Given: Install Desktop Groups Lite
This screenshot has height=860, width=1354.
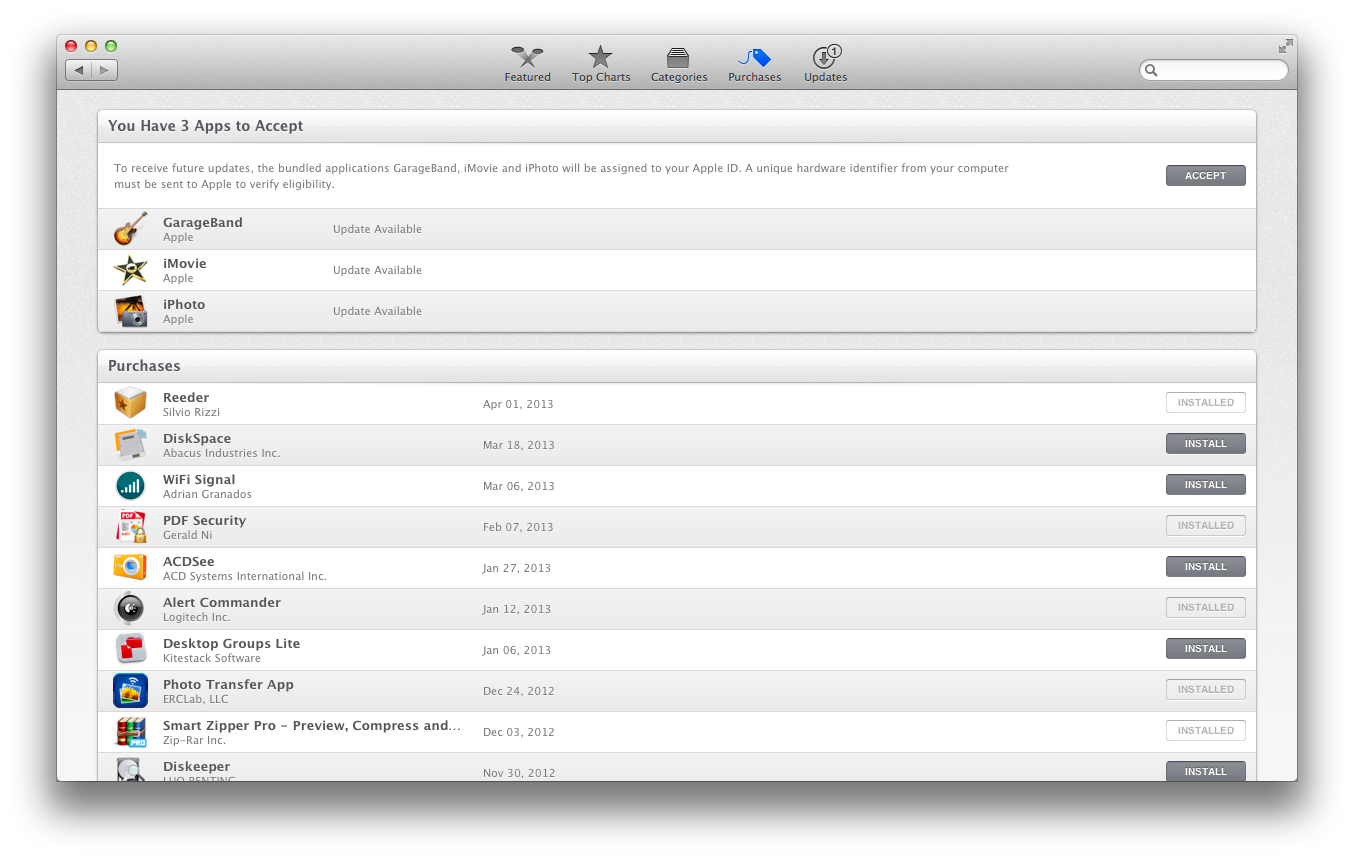Looking at the screenshot, I should [1205, 648].
